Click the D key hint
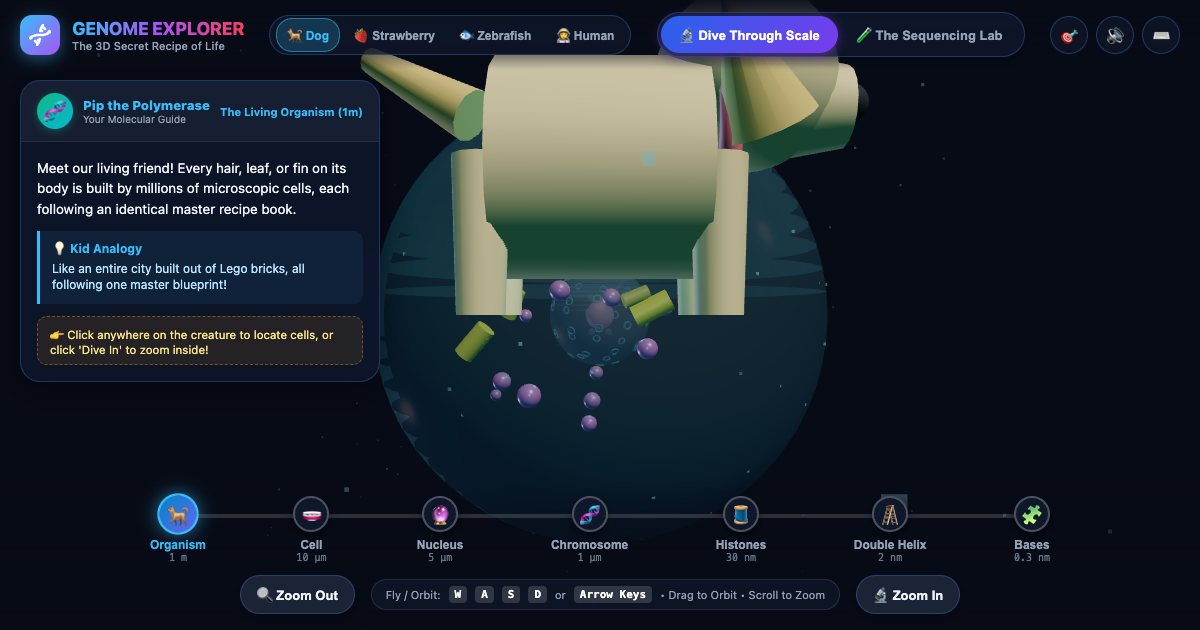Viewport: 1200px width, 630px height. [x=537, y=595]
